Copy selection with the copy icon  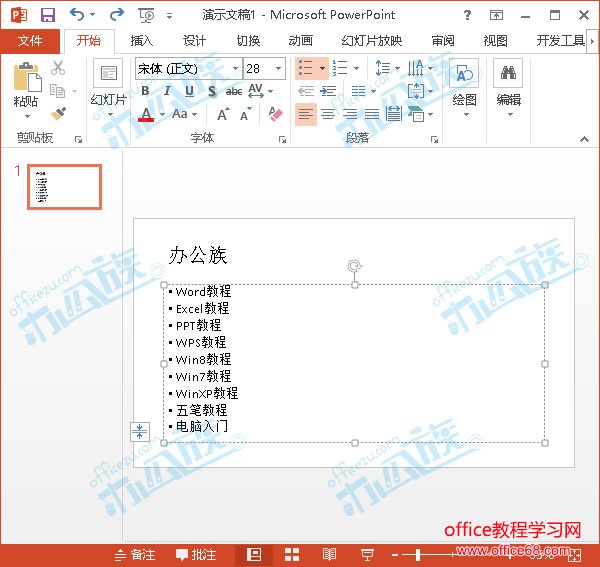(58, 91)
